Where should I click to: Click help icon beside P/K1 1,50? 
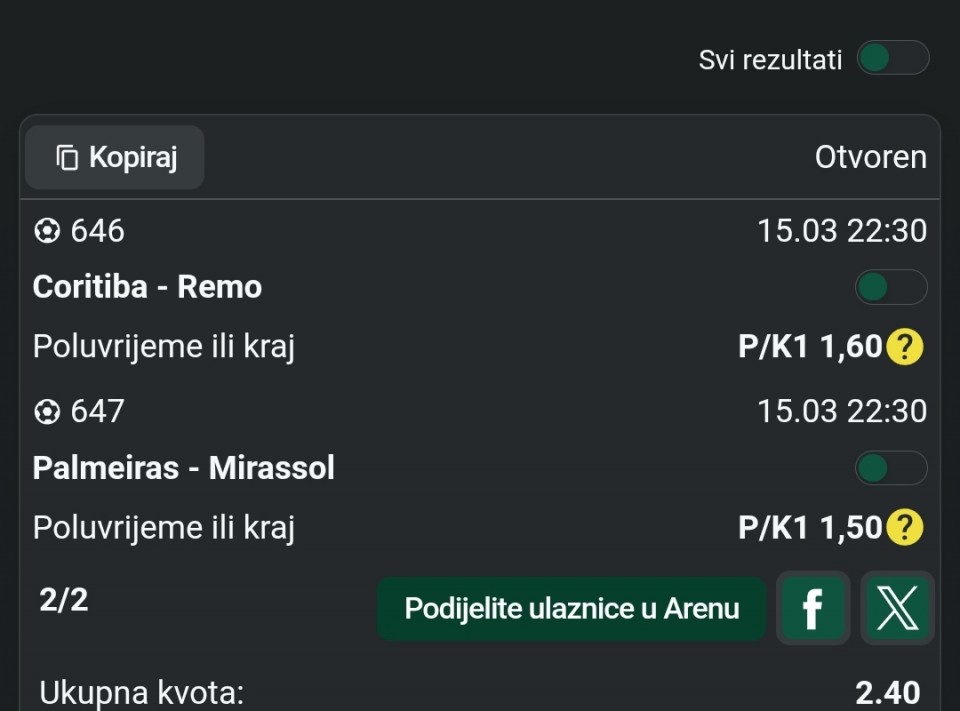click(904, 527)
